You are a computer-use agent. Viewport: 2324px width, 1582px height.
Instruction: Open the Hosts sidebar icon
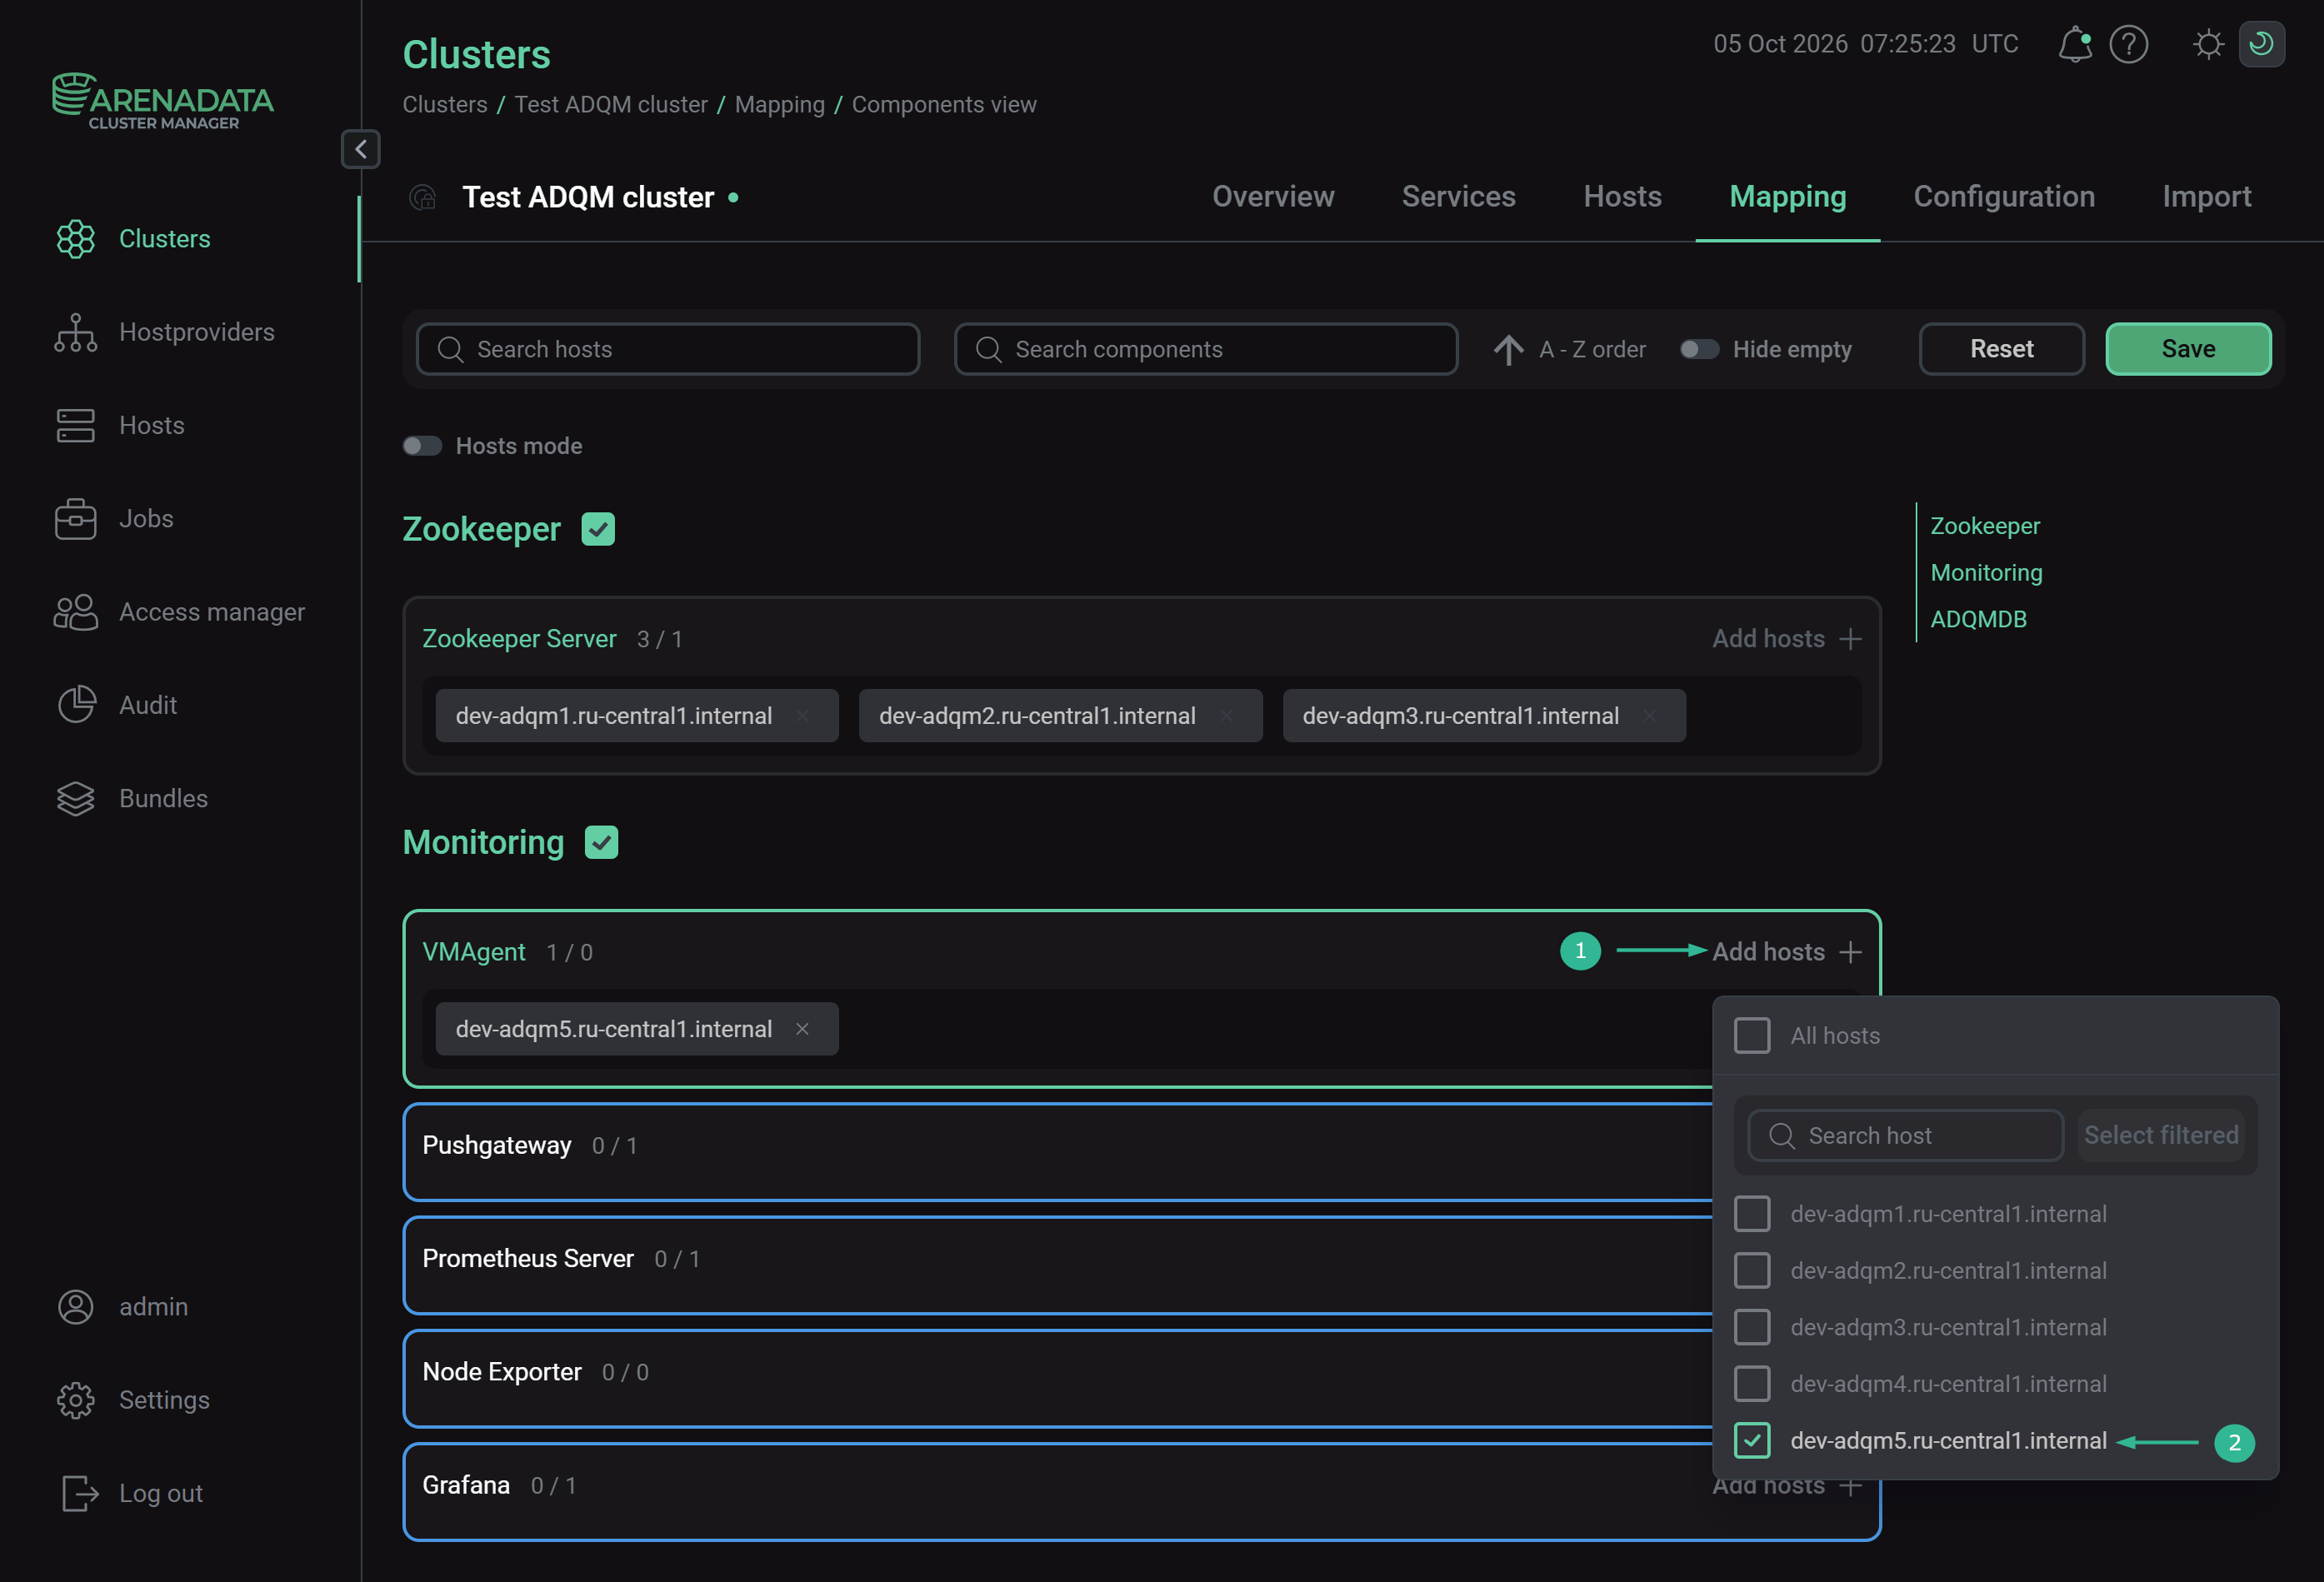(x=76, y=425)
